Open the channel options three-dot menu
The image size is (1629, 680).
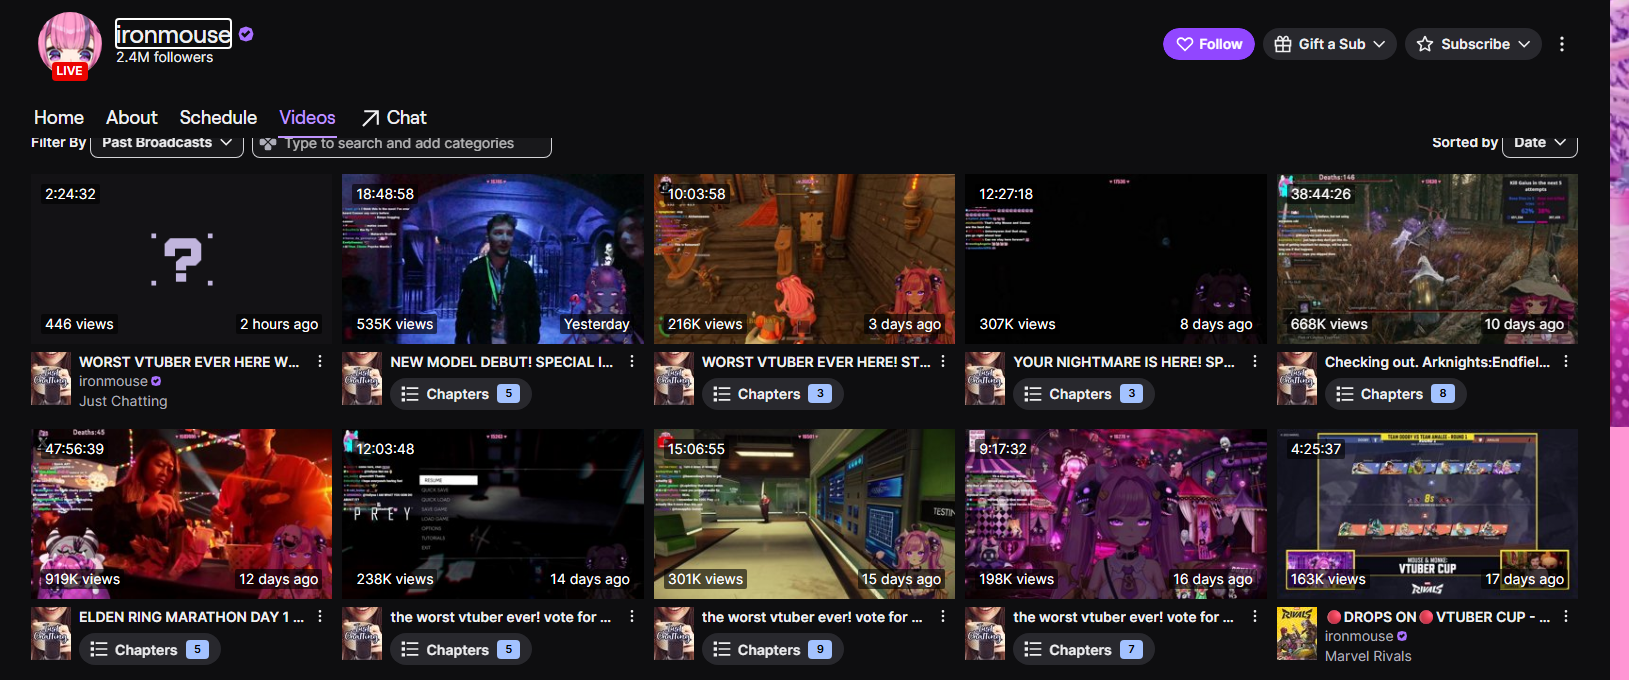[1561, 44]
